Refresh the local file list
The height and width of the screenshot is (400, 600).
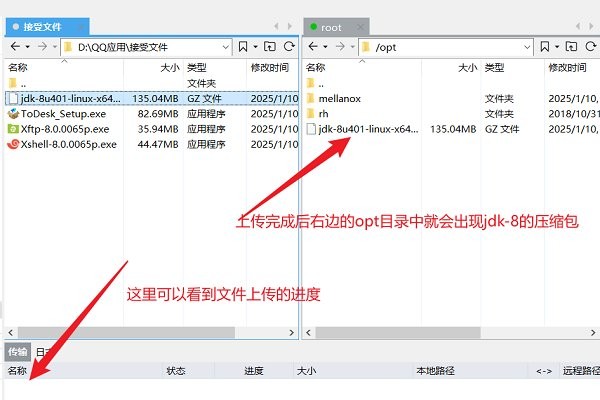click(x=289, y=47)
